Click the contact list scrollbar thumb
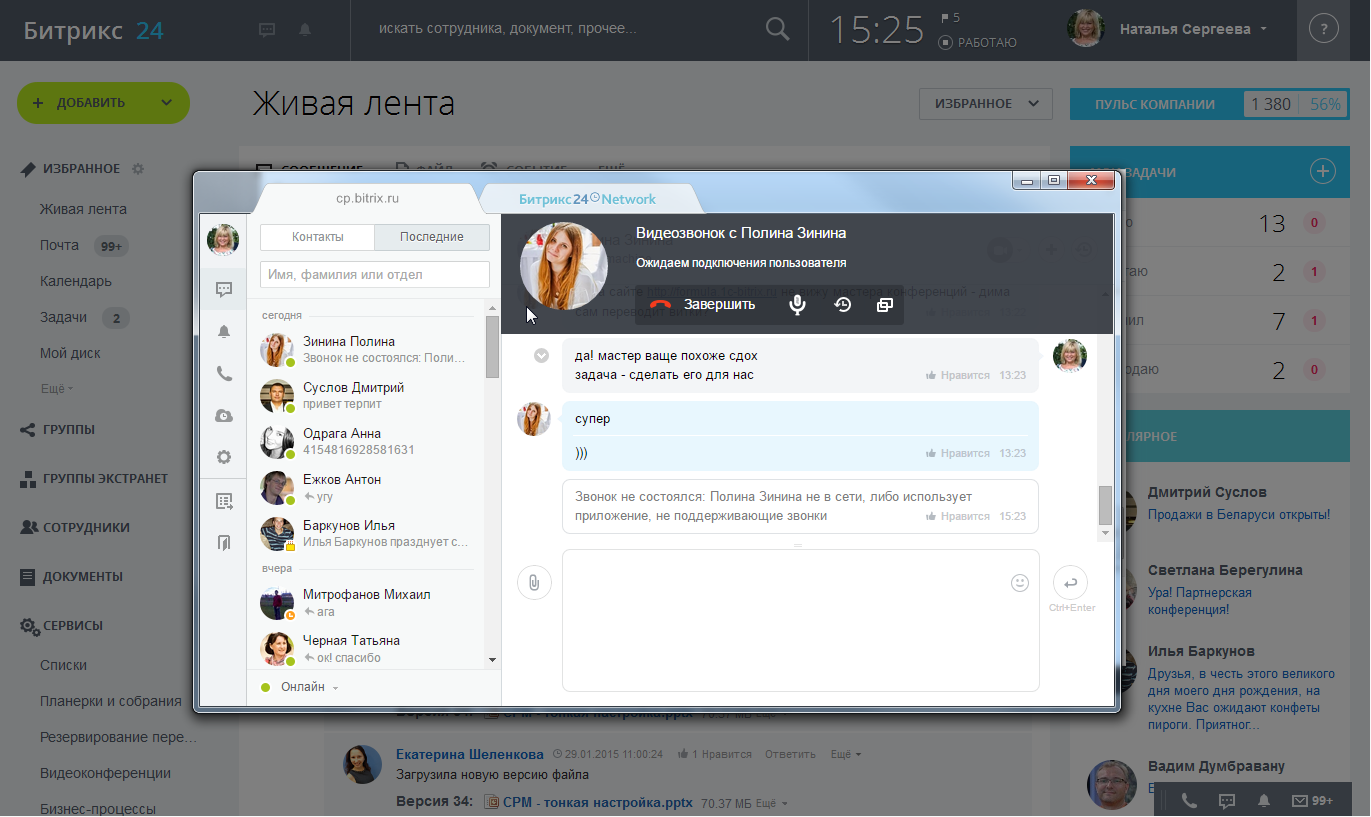This screenshot has width=1371, height=817. pyautogui.click(x=492, y=347)
